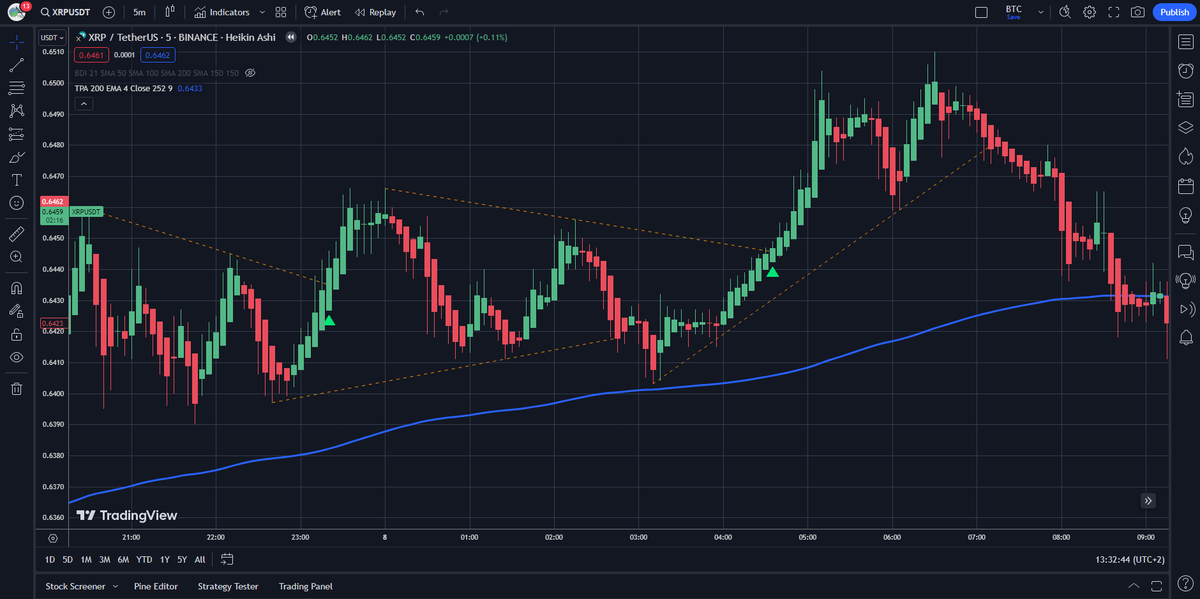Viewport: 1200px width, 599px height.
Task: Select the forecasting and measurement tool
Action: tap(16, 134)
